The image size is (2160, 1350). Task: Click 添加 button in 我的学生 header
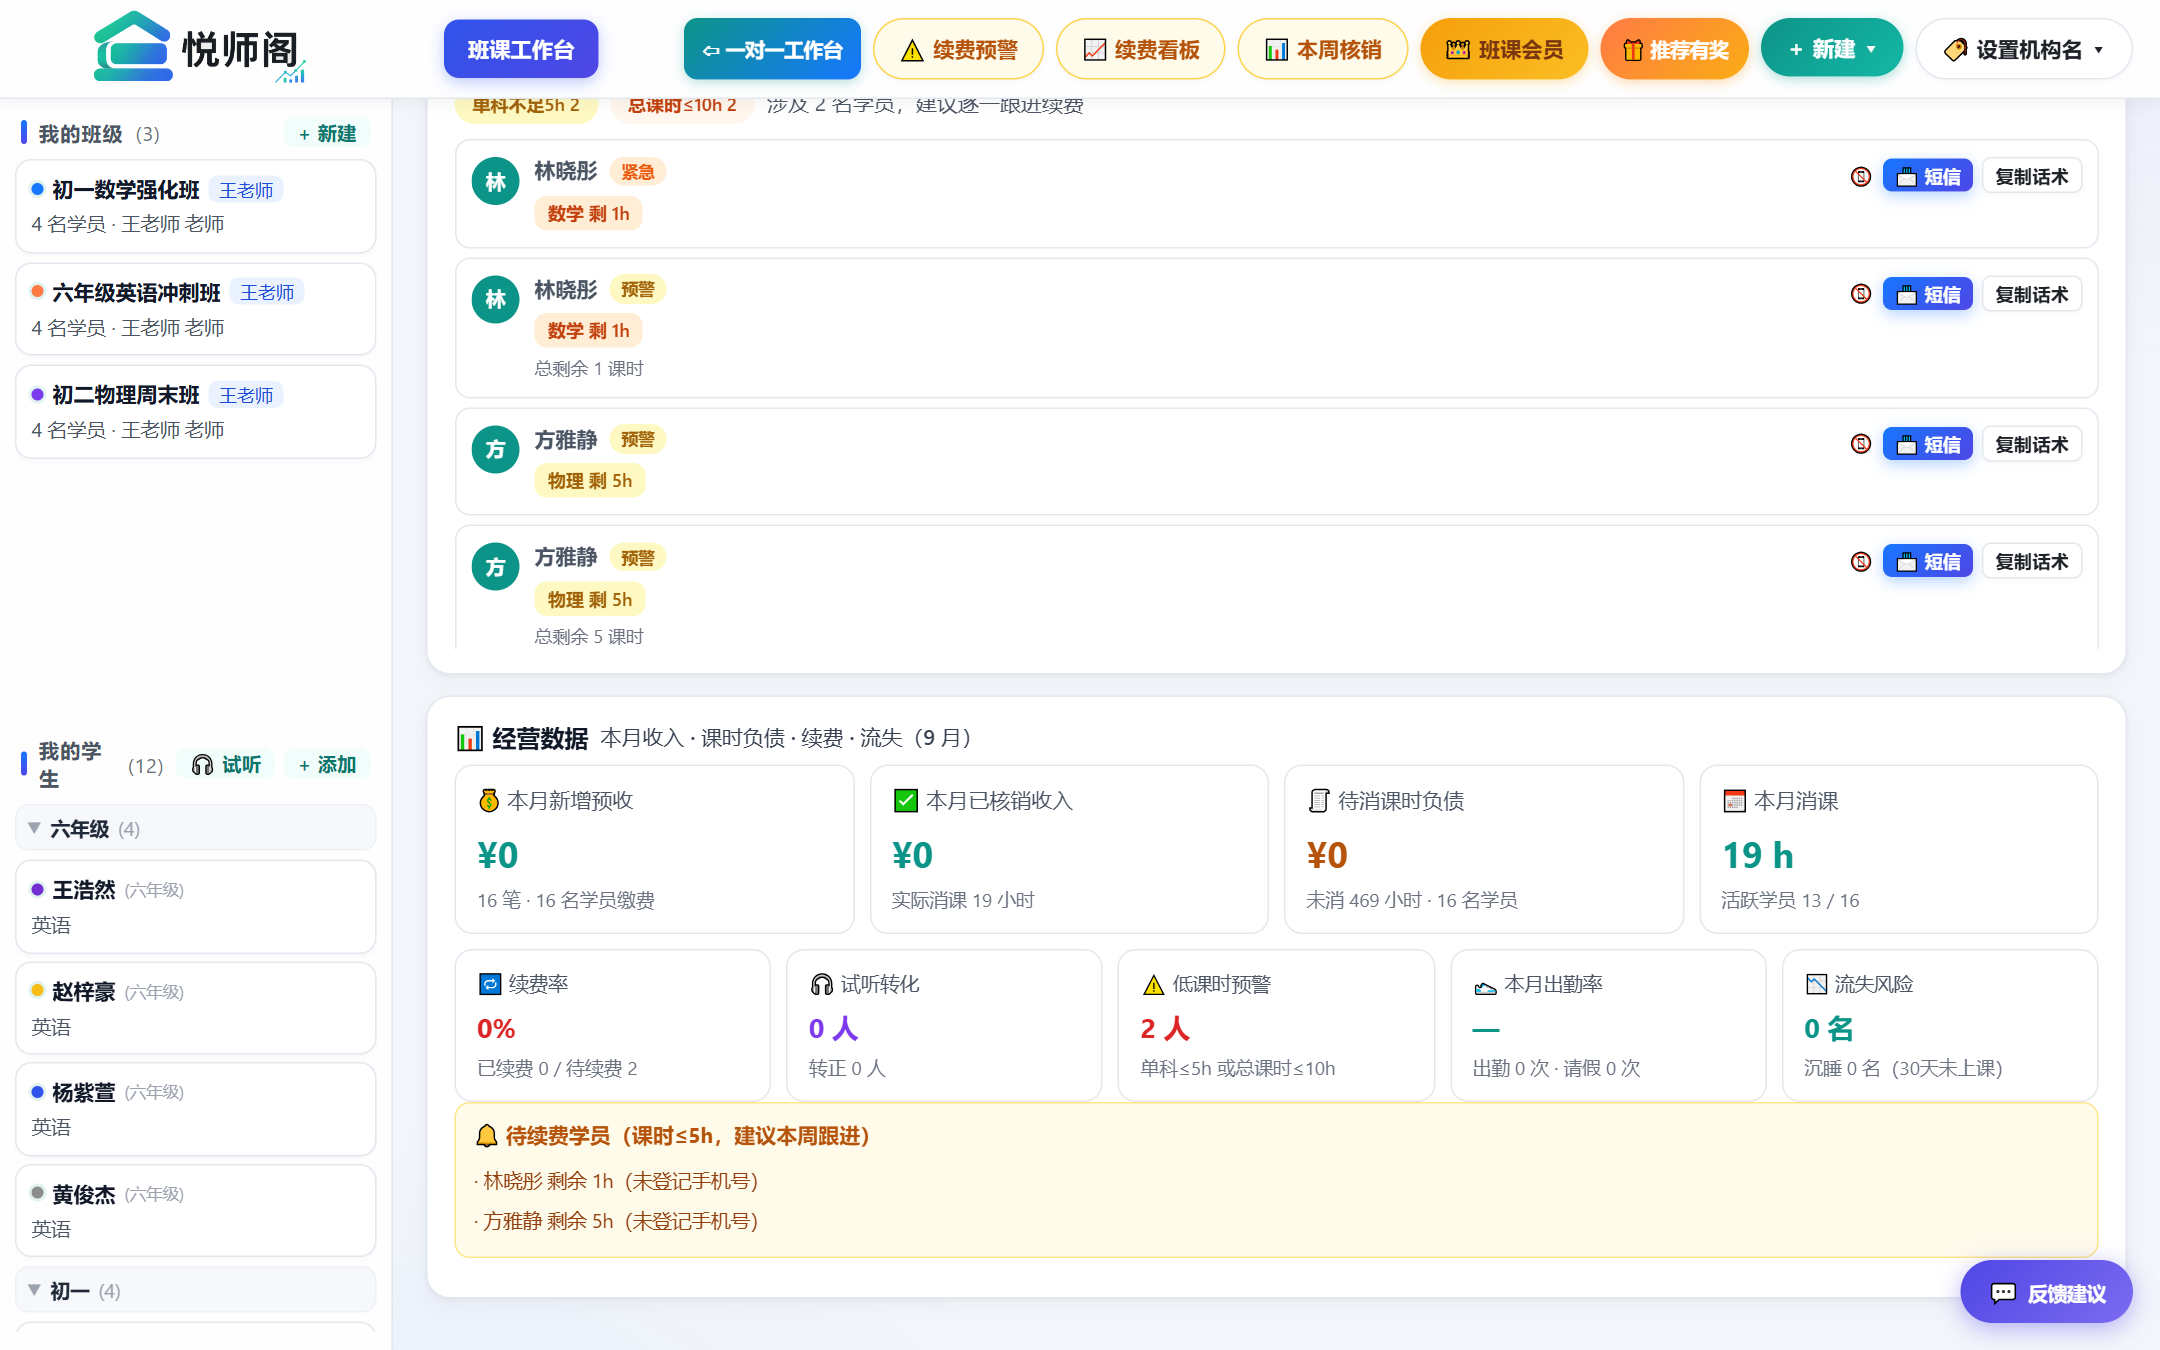(328, 765)
